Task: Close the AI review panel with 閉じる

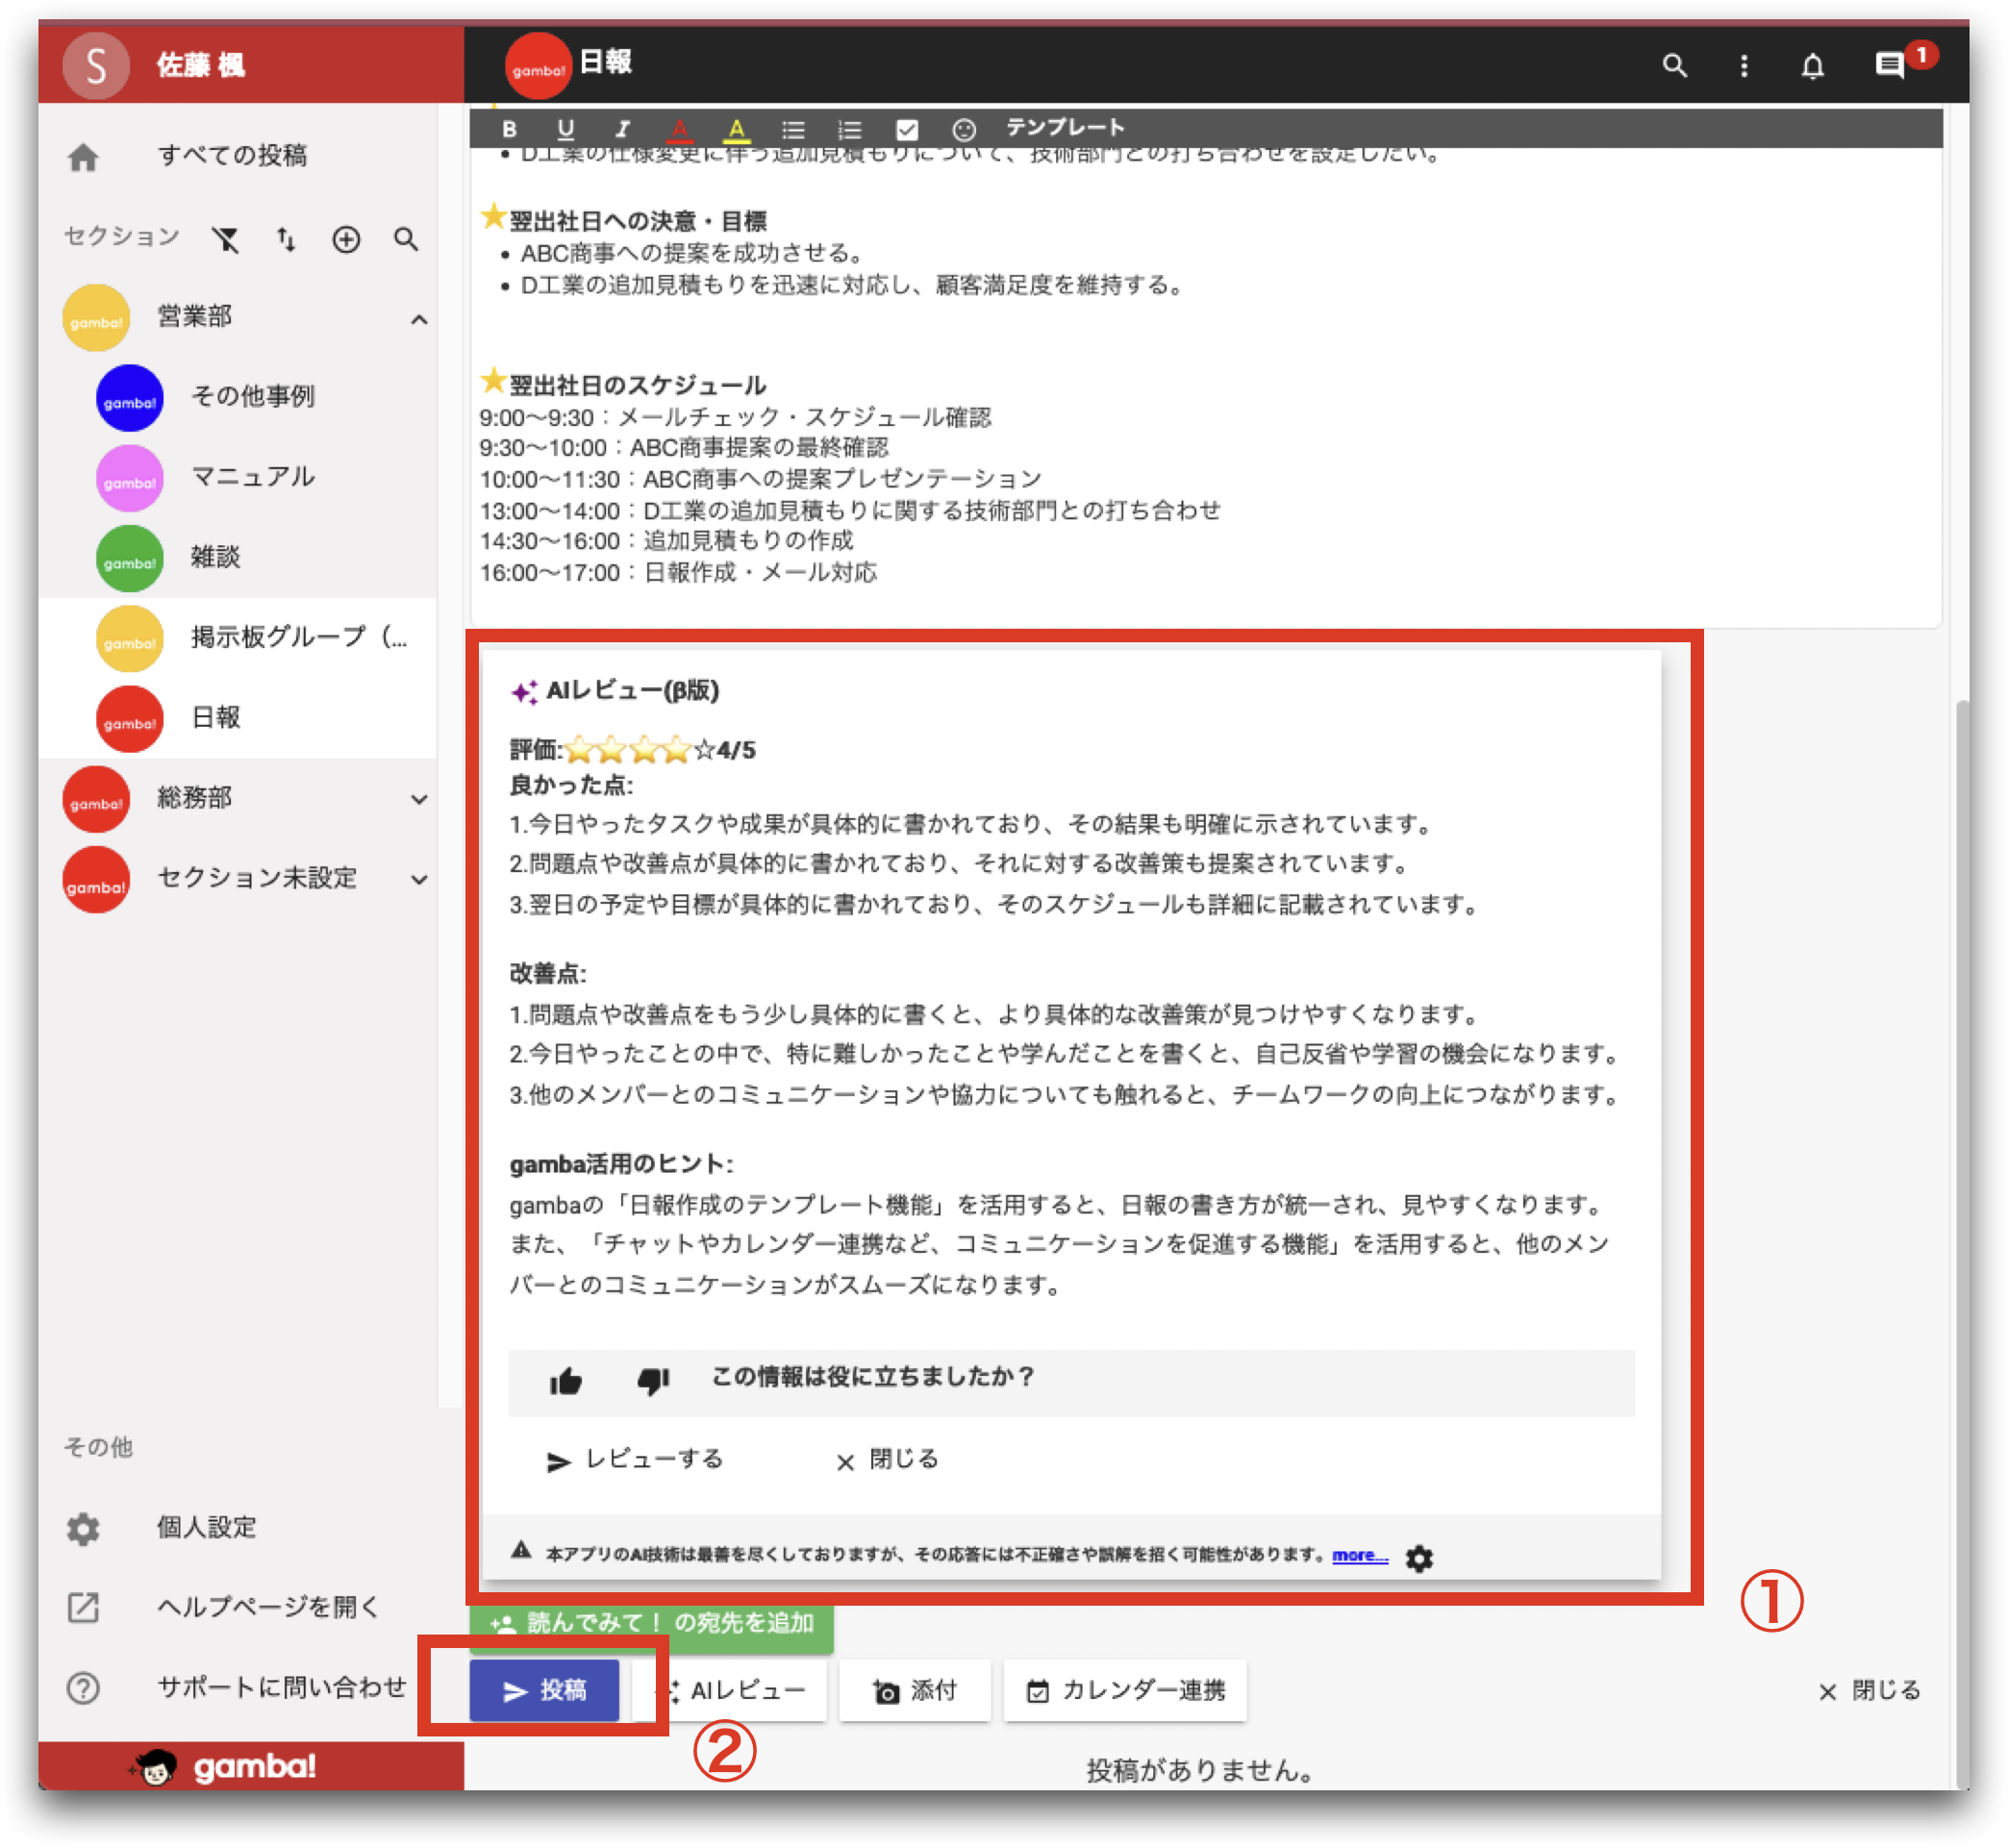Action: tap(887, 1459)
